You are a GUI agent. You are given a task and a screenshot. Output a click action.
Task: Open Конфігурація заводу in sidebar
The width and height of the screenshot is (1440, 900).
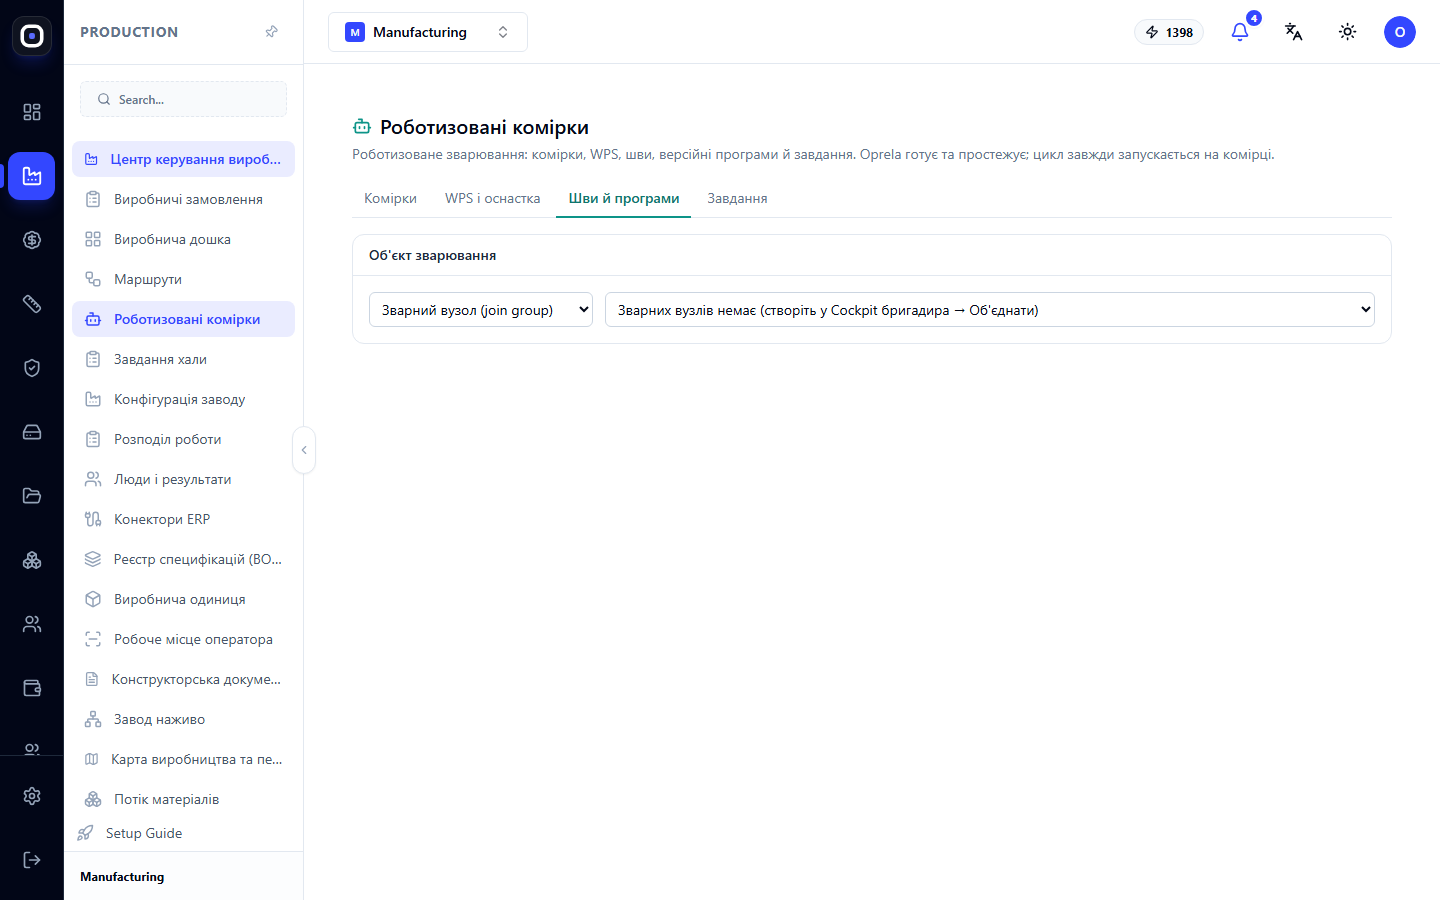pos(184,399)
